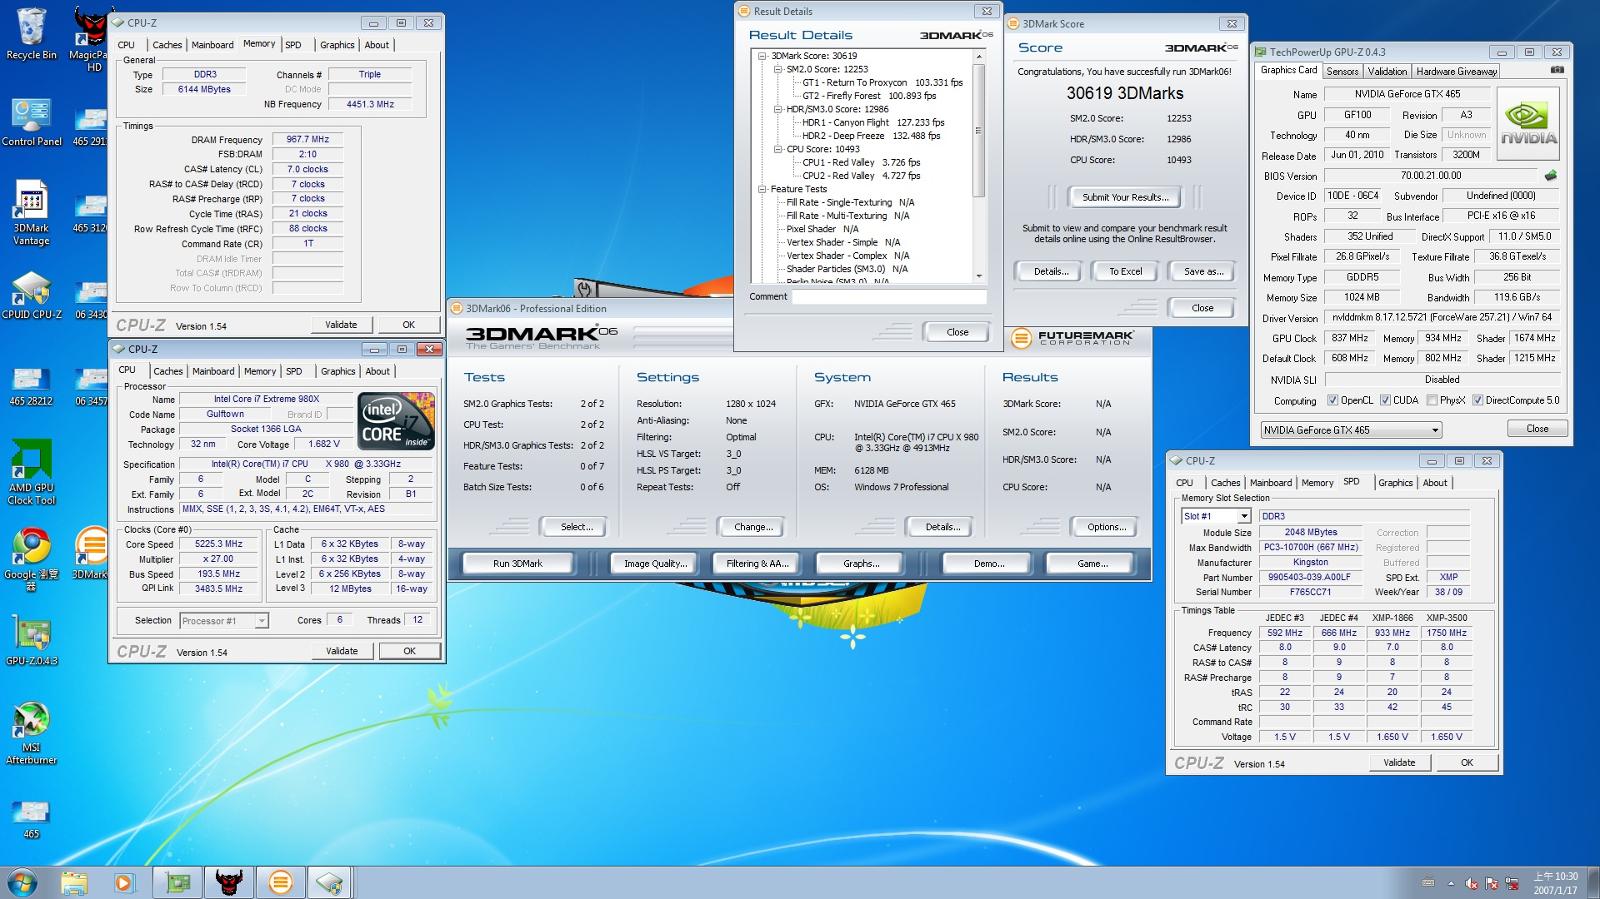This screenshot has width=1600, height=899.
Task: Click the Graphs... button in 3DMark06
Action: 860,563
